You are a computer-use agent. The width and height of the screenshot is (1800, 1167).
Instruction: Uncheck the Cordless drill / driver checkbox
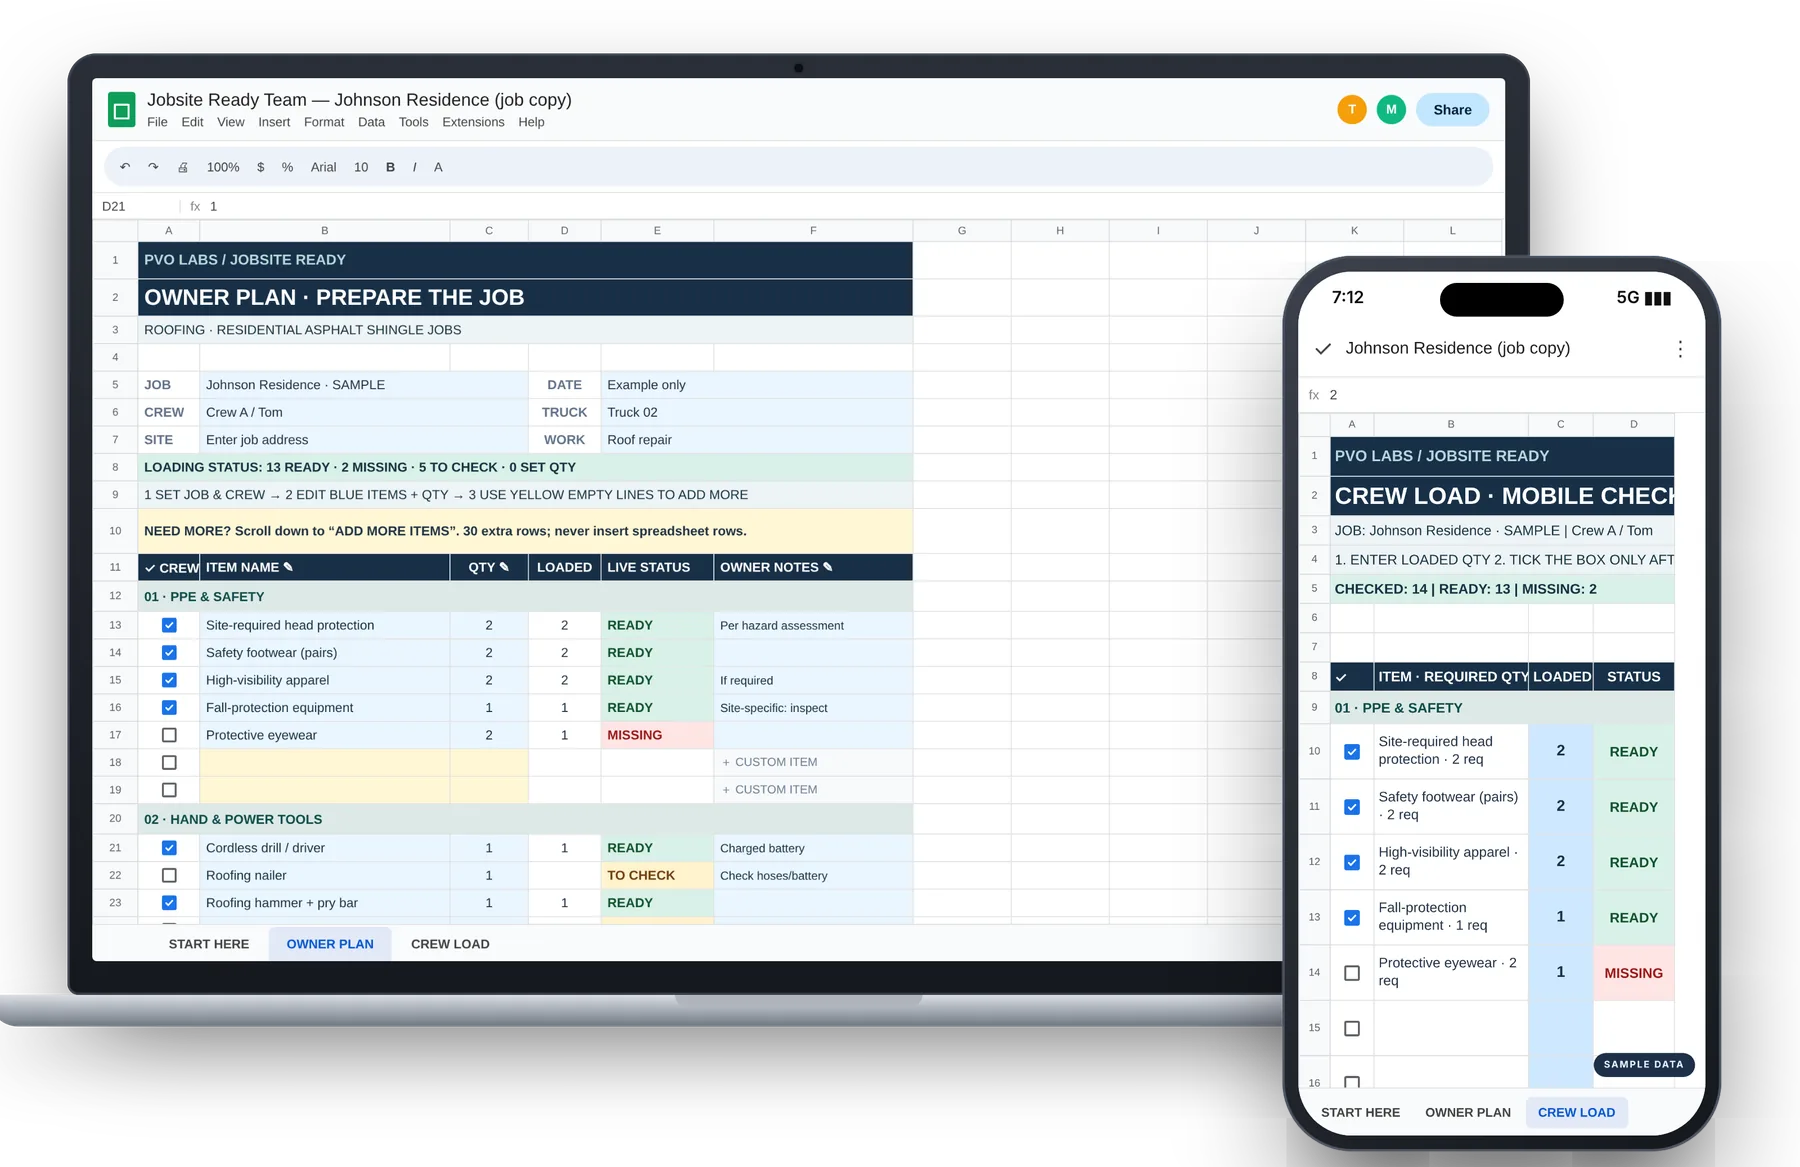click(169, 848)
